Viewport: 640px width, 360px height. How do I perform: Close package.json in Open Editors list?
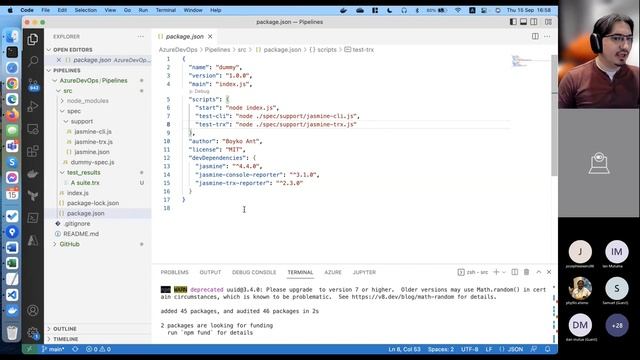(59, 60)
